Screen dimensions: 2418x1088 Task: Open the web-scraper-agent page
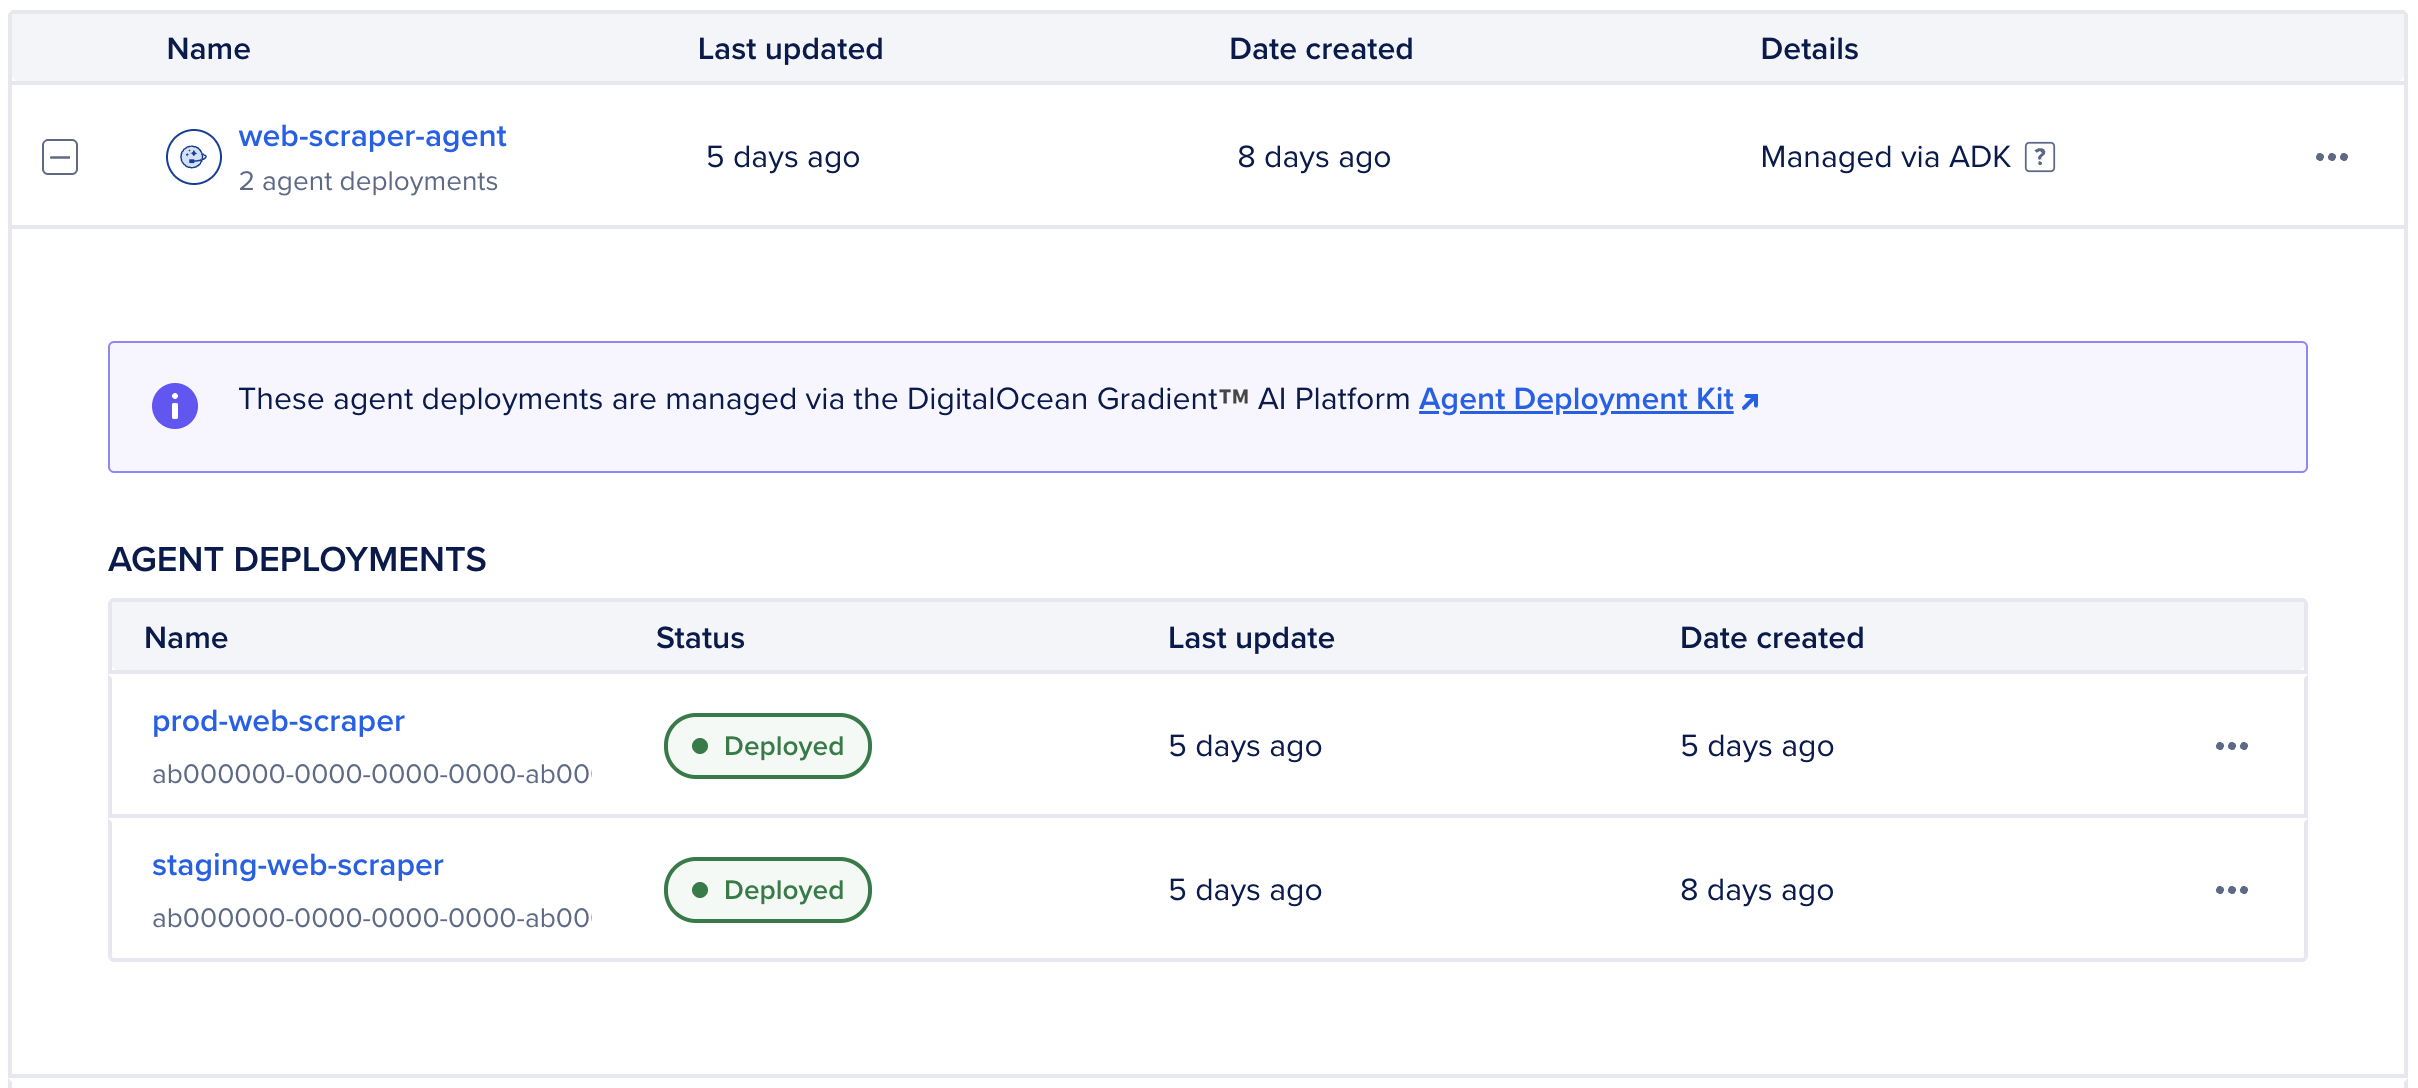click(x=372, y=135)
